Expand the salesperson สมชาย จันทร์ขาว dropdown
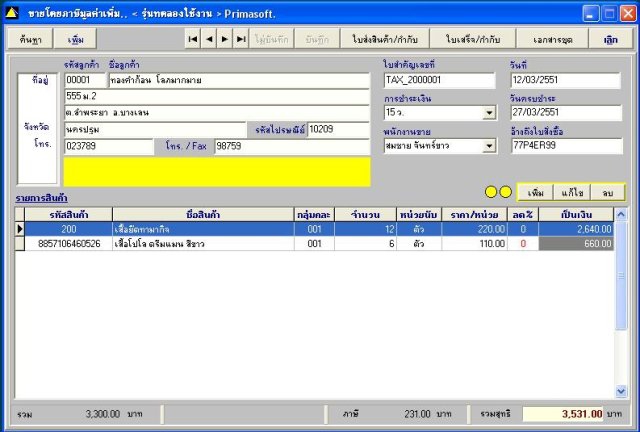Image resolution: width=640 pixels, height=432 pixels. [x=489, y=146]
